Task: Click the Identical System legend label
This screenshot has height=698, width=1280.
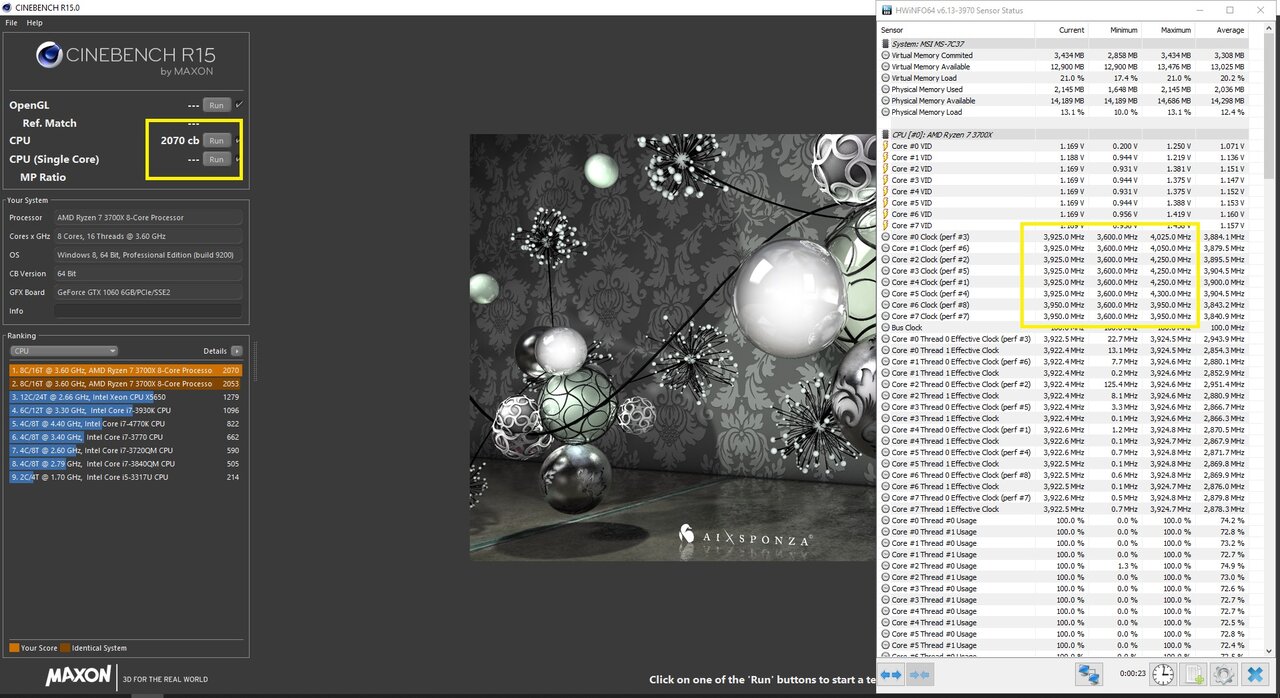Action: [x=99, y=648]
